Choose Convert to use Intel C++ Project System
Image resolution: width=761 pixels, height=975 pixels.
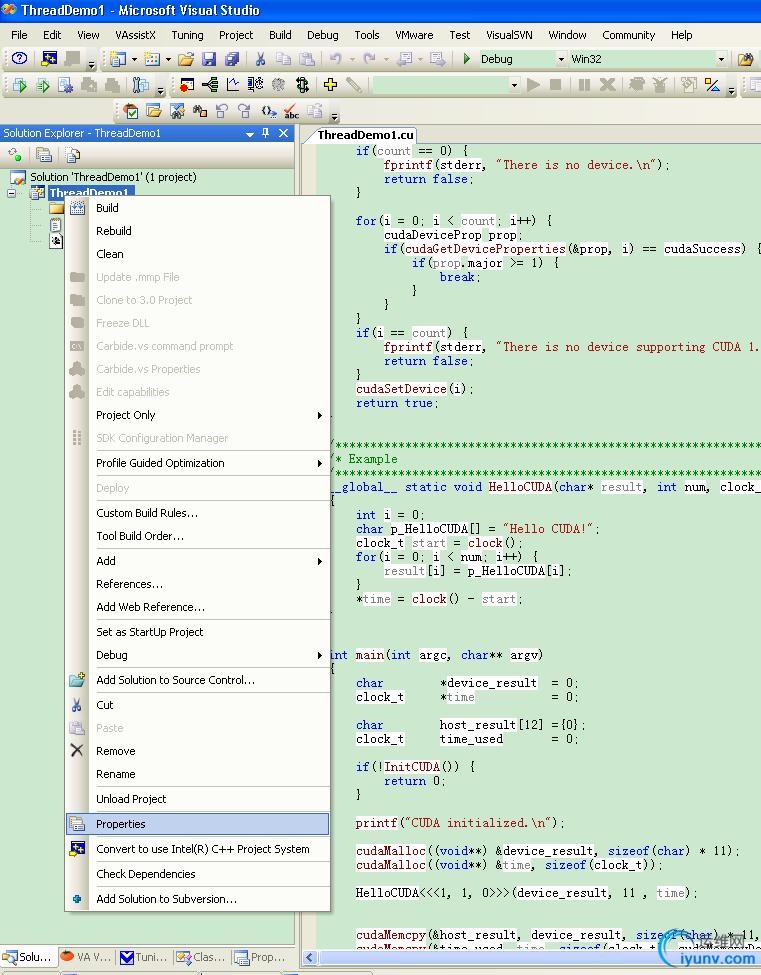[197, 849]
